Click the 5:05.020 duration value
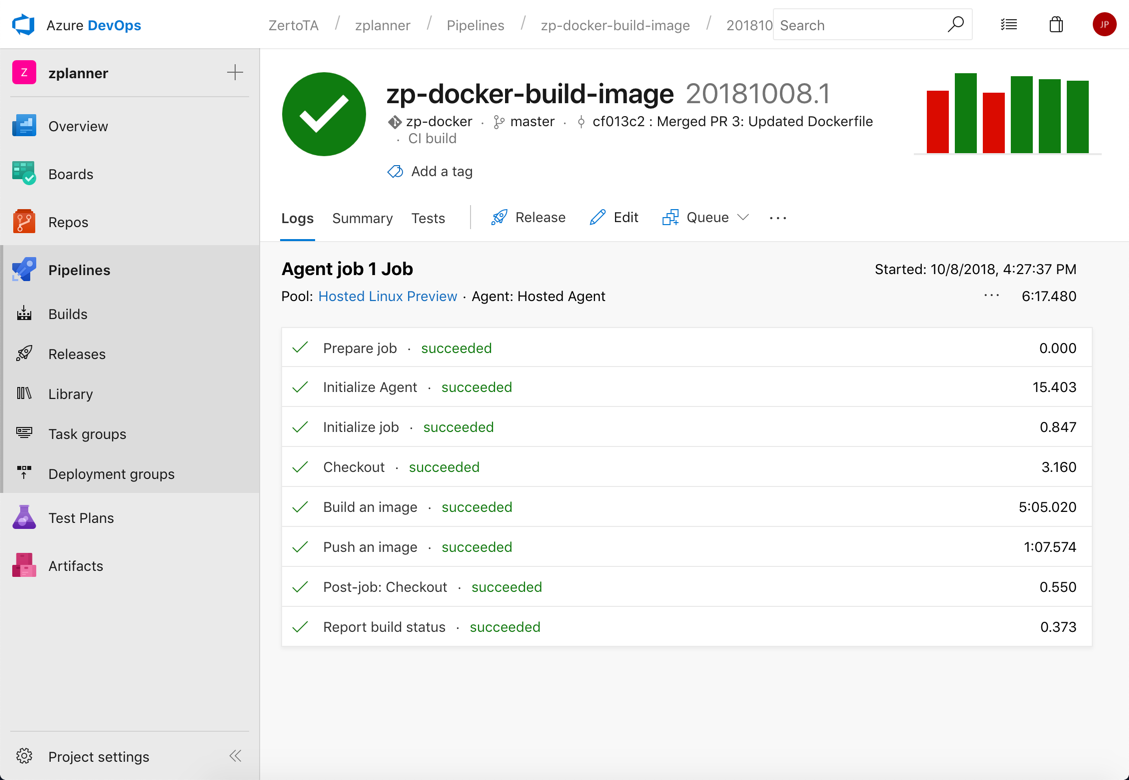This screenshot has height=780, width=1129. point(1048,507)
